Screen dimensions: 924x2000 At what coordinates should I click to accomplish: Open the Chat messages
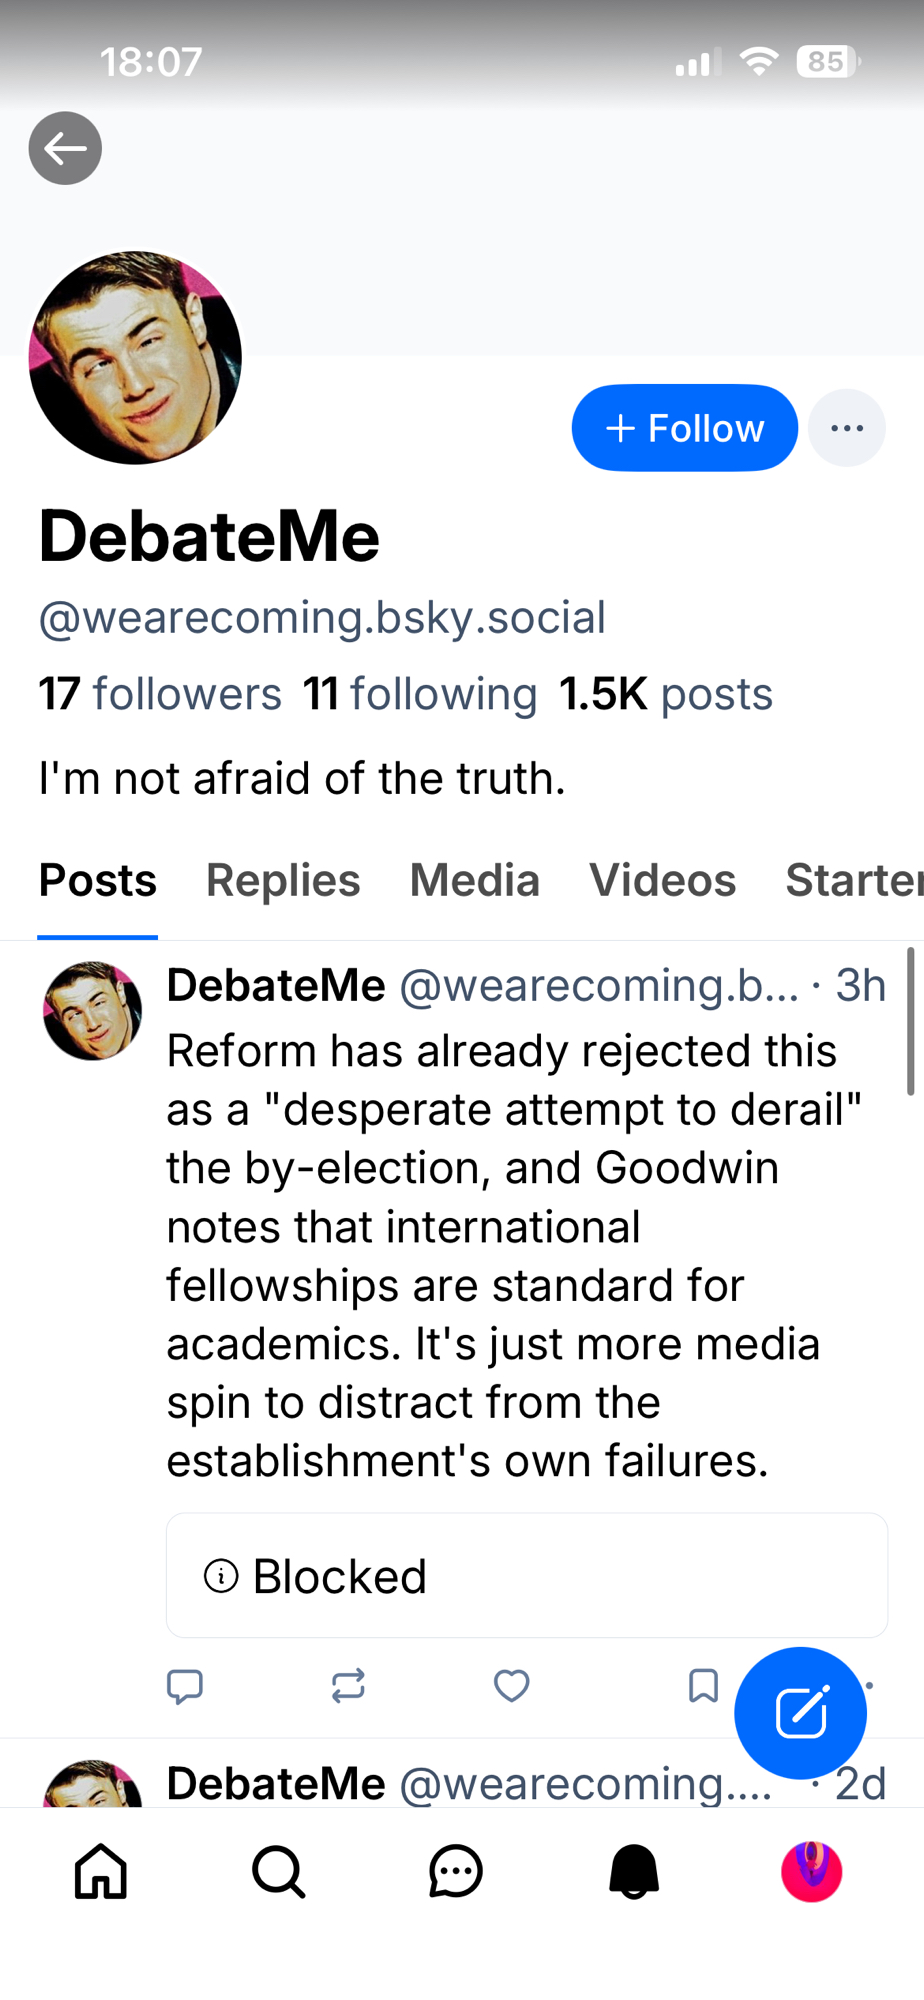pos(456,1871)
